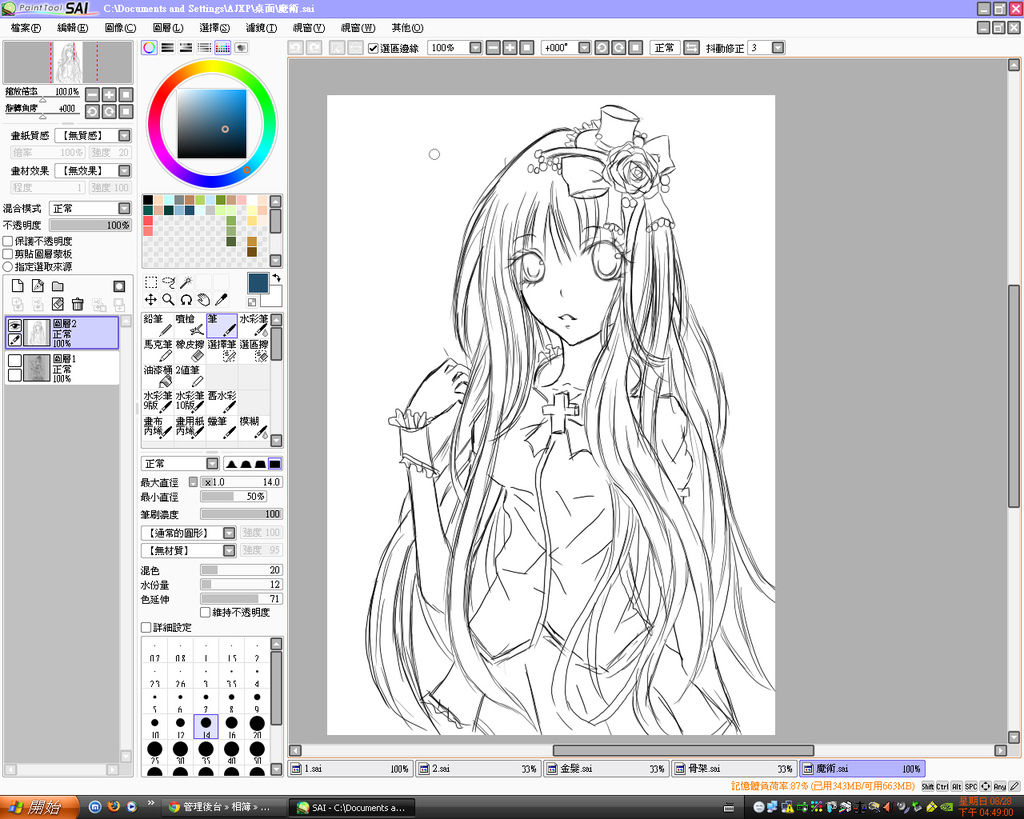Open the rotation angle +000° dropdown

coord(584,48)
